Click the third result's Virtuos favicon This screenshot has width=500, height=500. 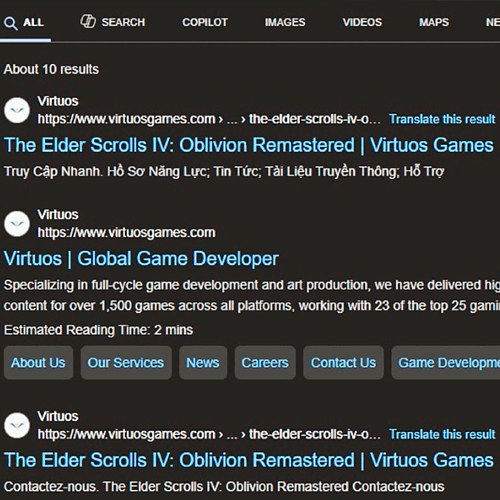pyautogui.click(x=17, y=425)
